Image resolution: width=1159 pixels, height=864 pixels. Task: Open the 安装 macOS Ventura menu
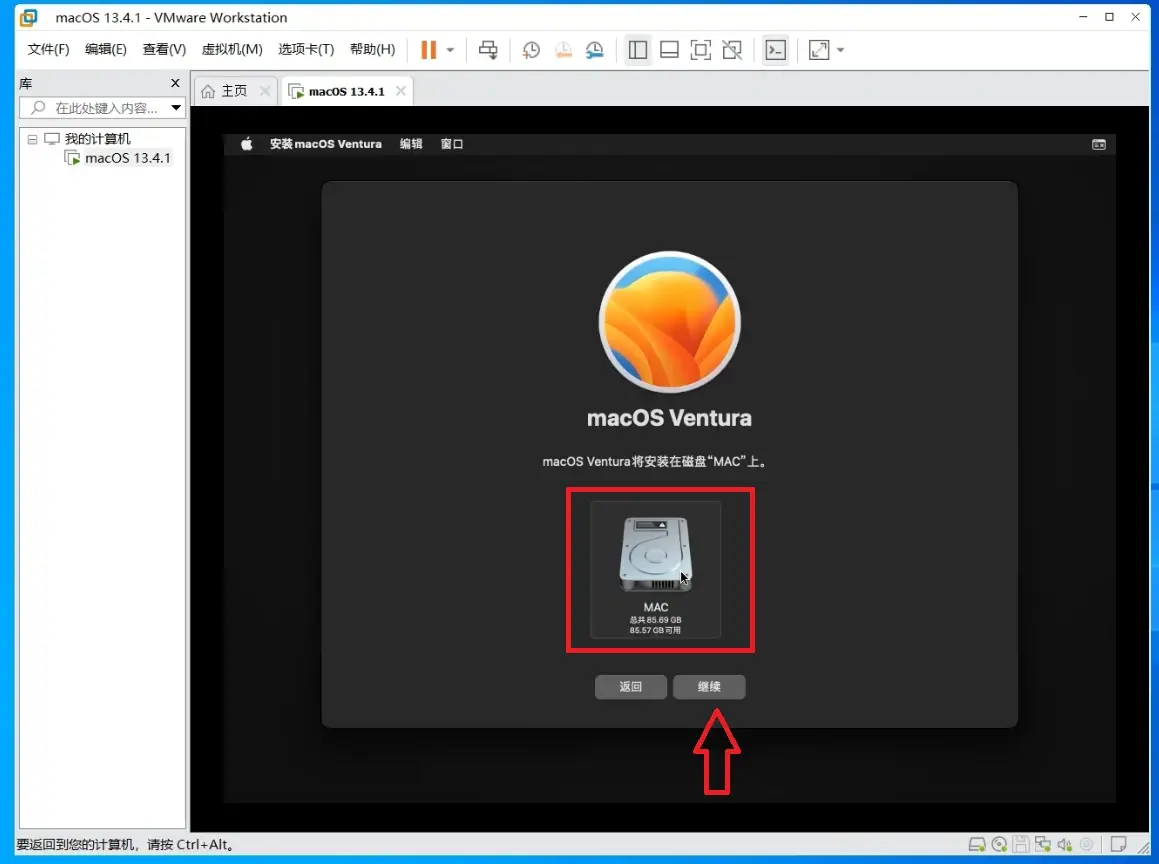pyautogui.click(x=325, y=144)
